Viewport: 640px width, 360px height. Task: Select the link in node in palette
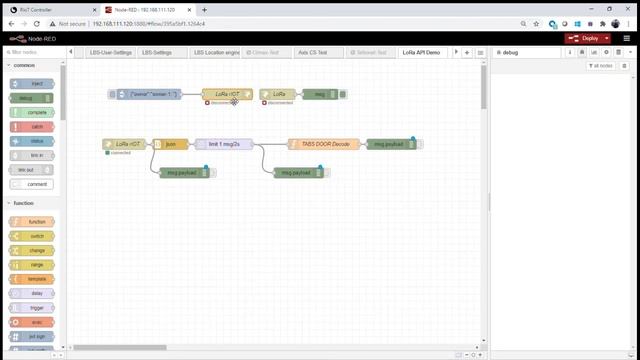(32, 156)
